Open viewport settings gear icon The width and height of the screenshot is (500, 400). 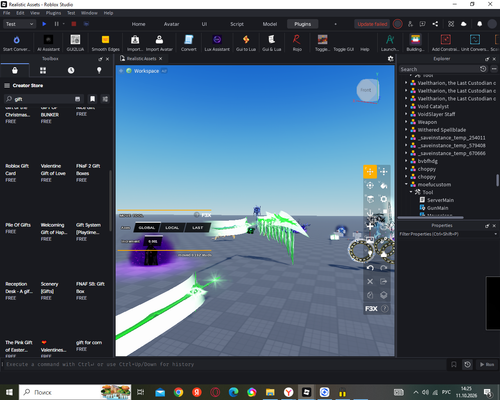390,59
